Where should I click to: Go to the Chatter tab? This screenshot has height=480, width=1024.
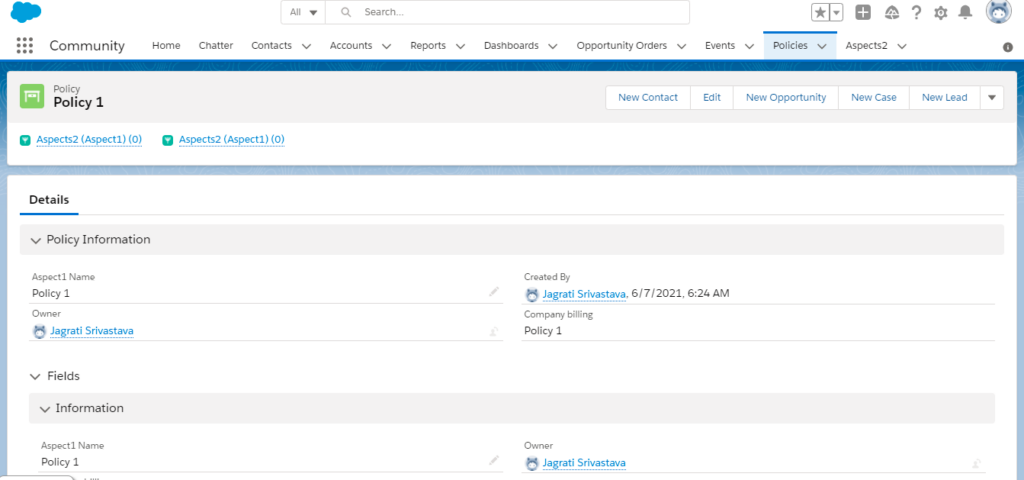click(216, 46)
